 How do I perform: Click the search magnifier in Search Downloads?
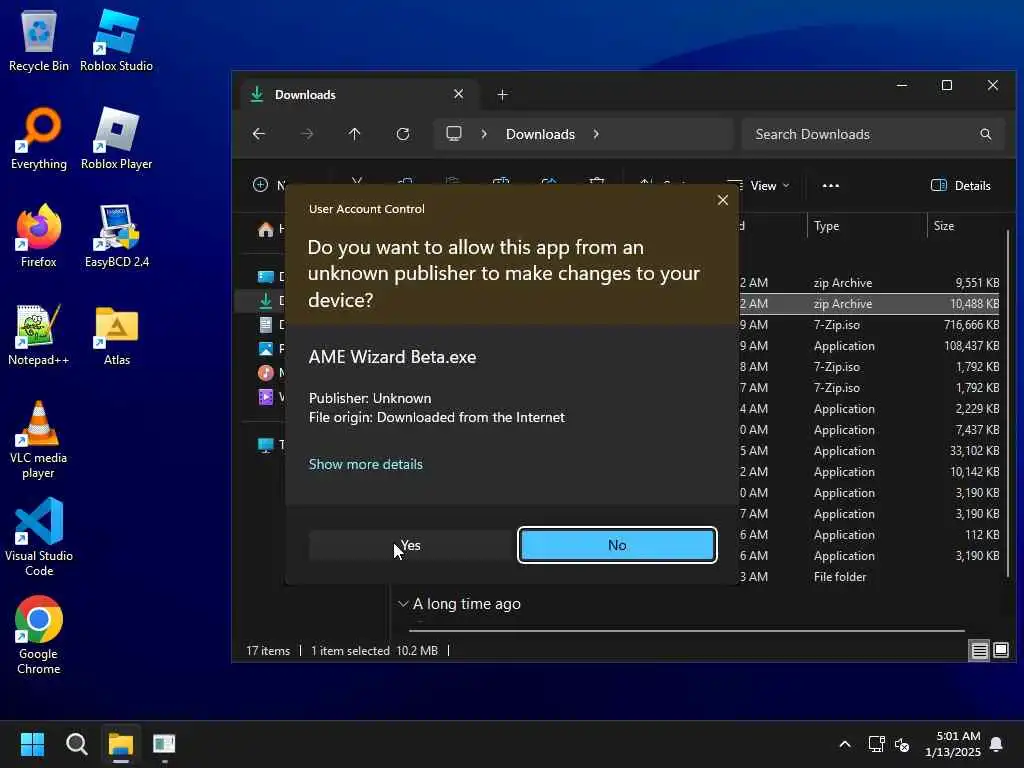[985, 134]
